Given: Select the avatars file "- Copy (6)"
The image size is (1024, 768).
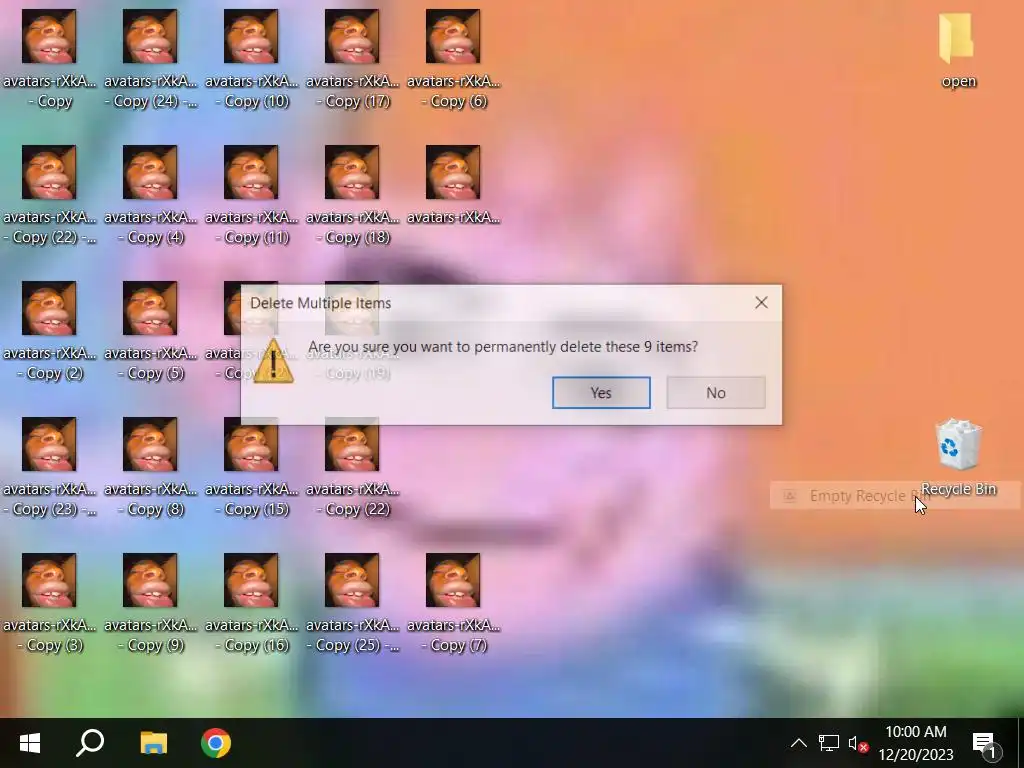Looking at the screenshot, I should pos(453,59).
